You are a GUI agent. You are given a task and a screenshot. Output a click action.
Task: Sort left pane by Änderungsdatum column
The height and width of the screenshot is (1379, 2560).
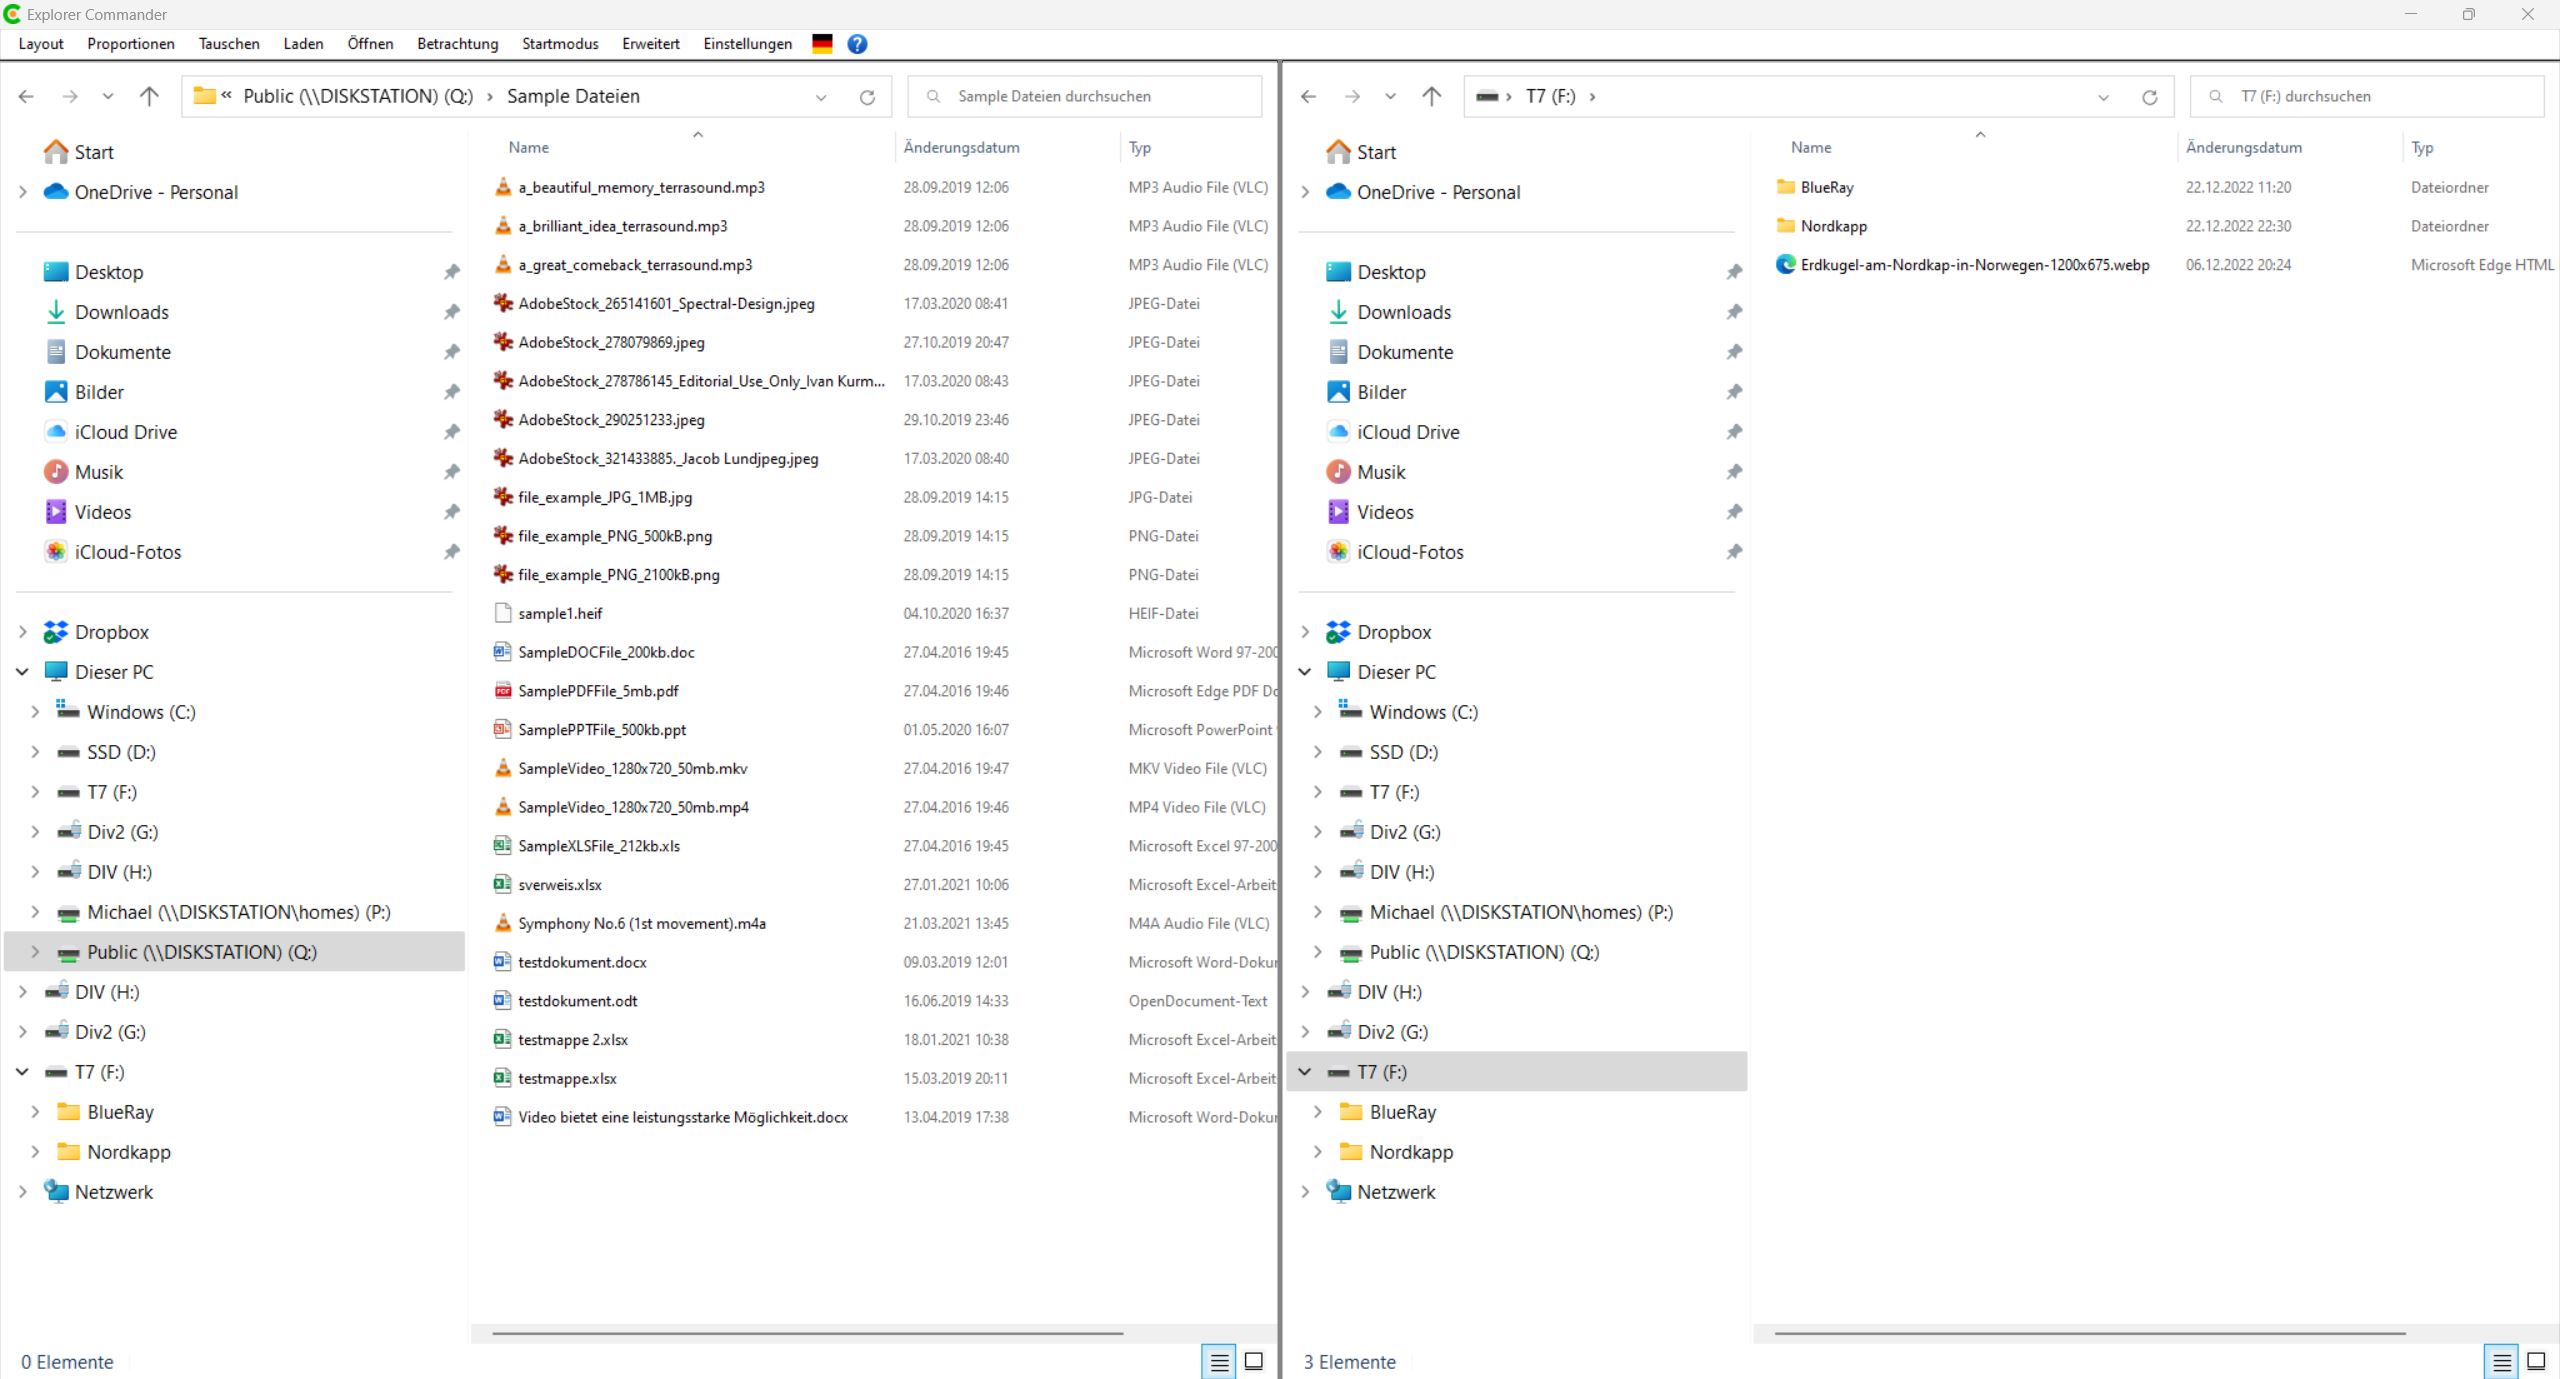coord(961,147)
